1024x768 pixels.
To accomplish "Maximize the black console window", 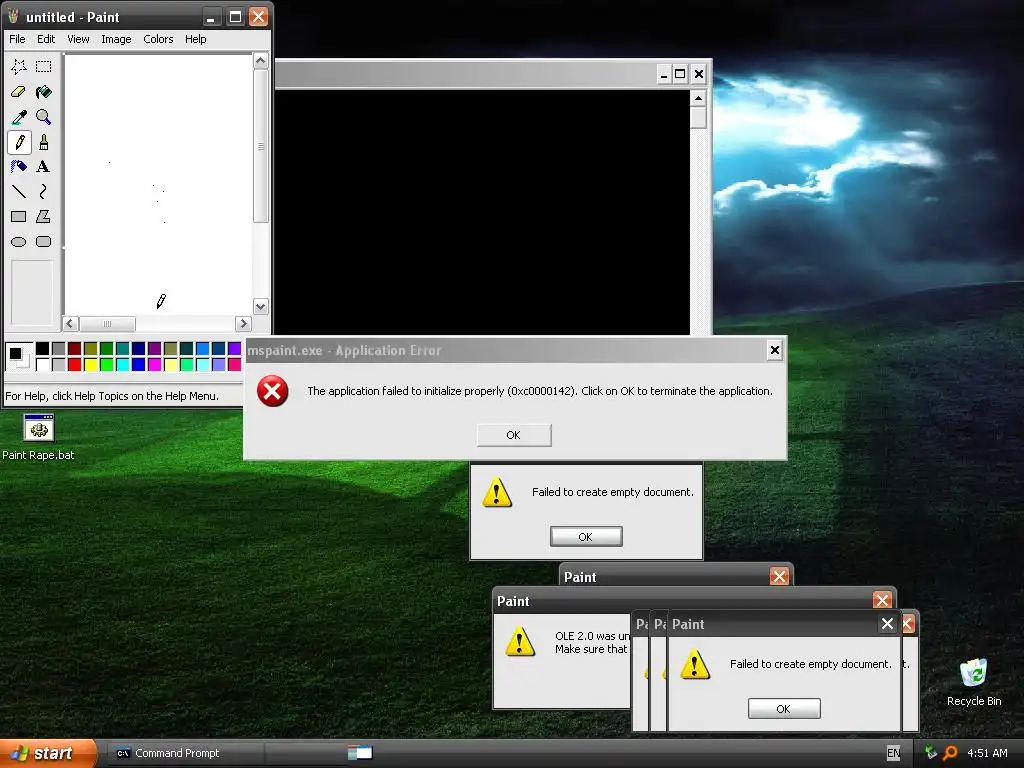I will (680, 74).
